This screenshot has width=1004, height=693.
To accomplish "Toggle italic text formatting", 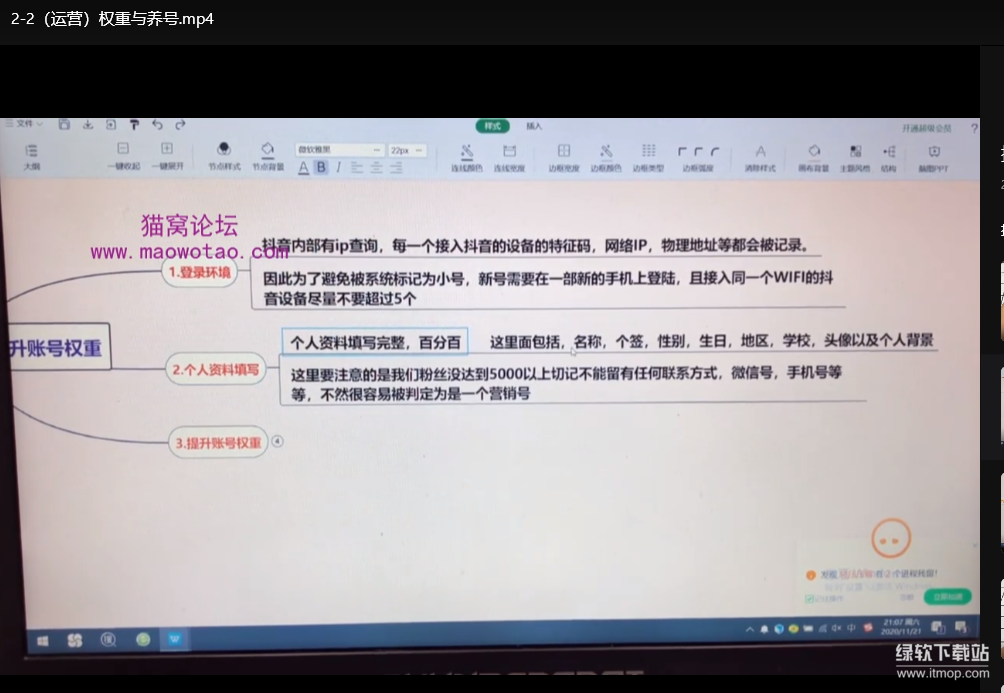I will pos(338,167).
